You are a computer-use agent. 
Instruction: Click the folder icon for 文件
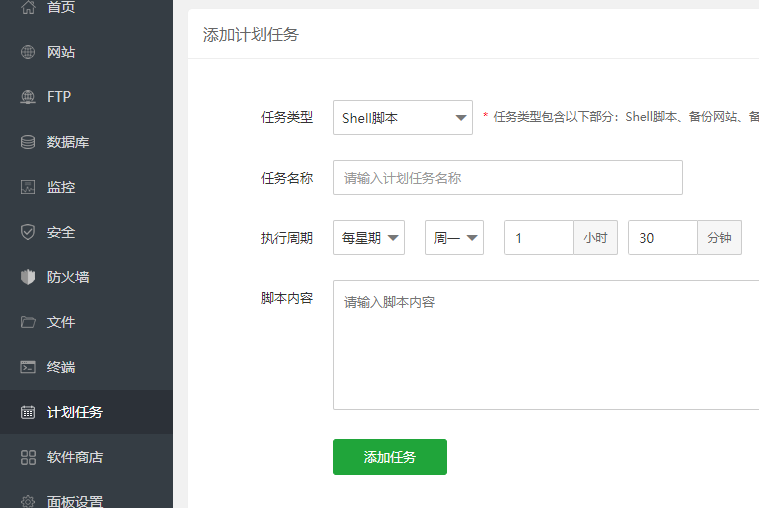click(28, 322)
